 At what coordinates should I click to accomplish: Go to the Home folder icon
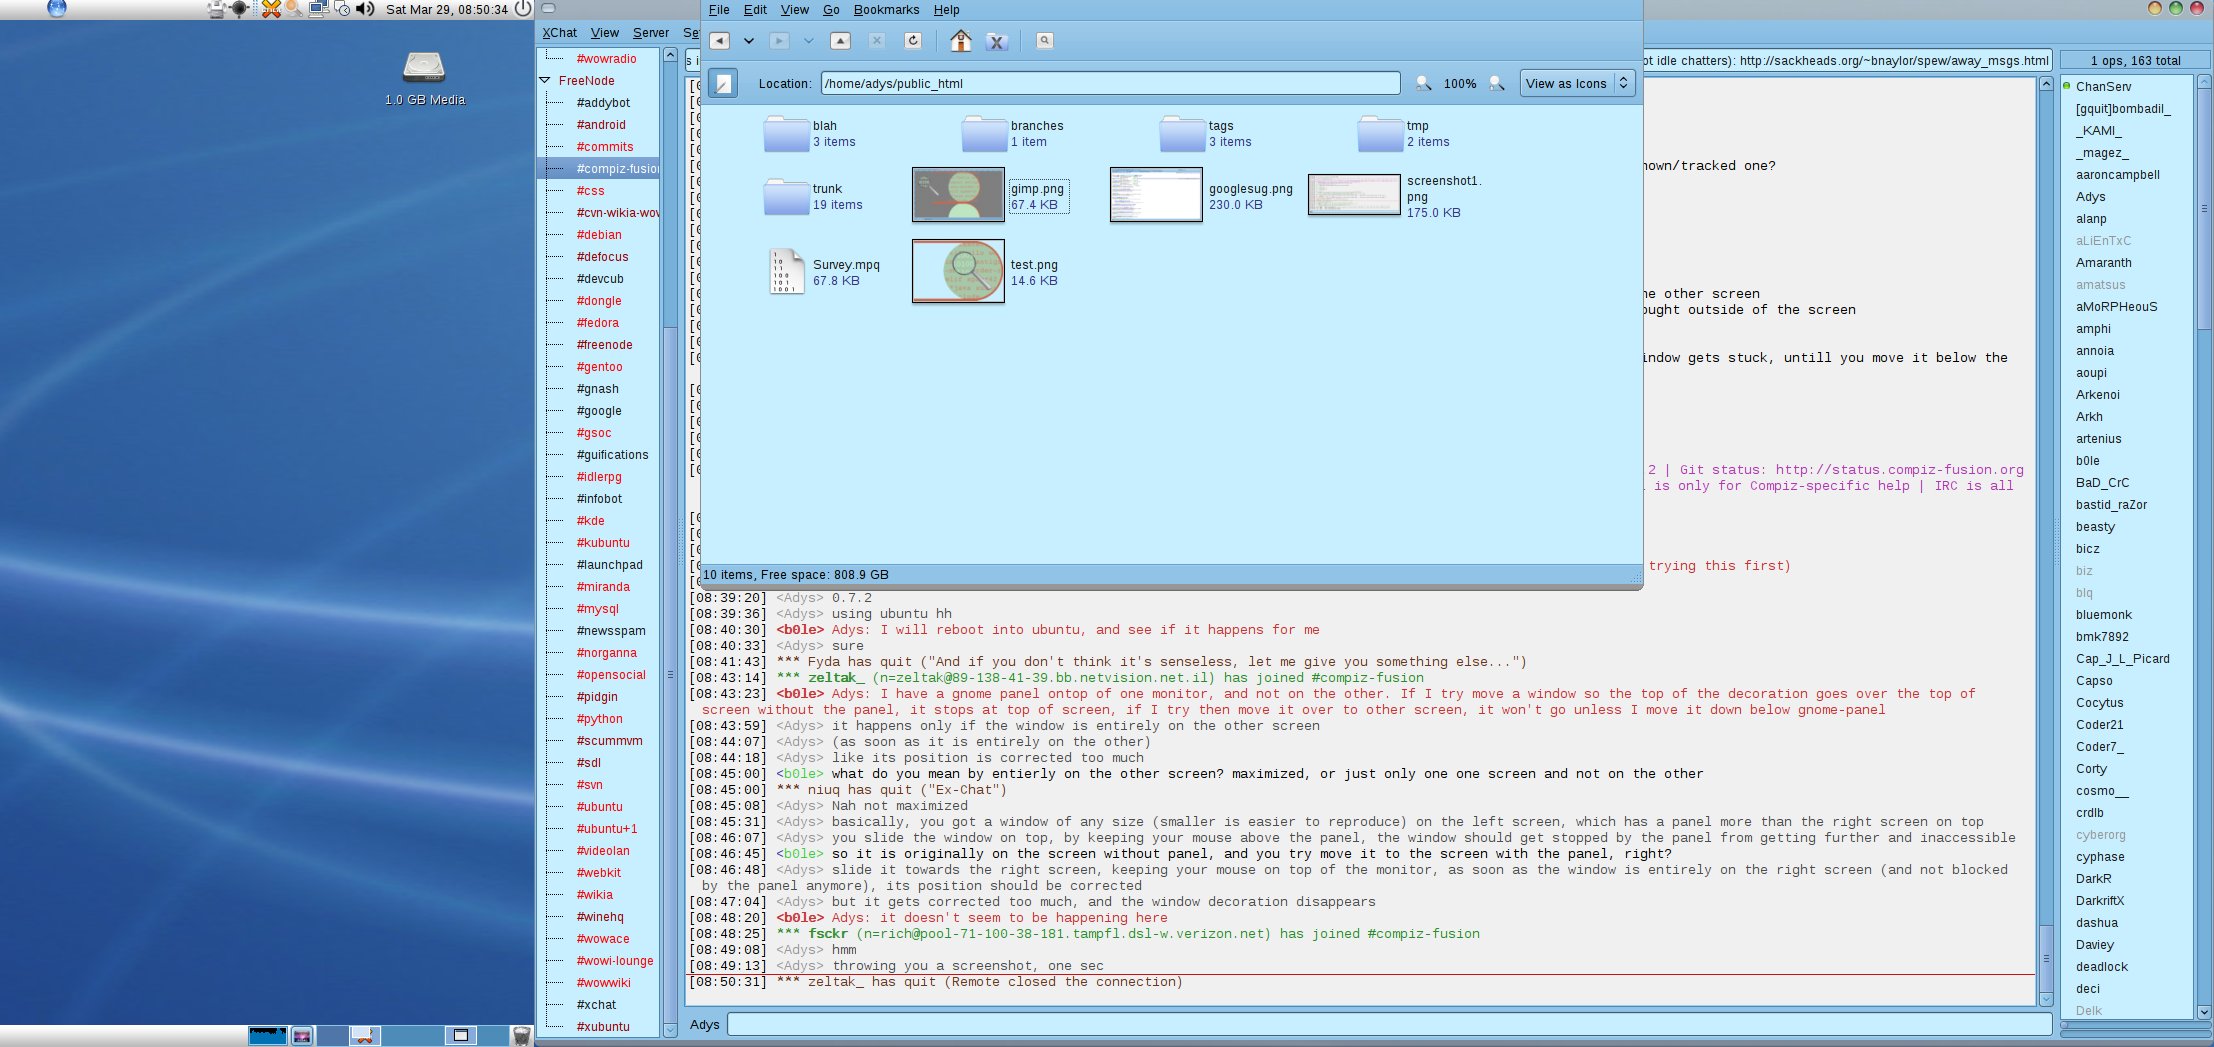(x=960, y=41)
